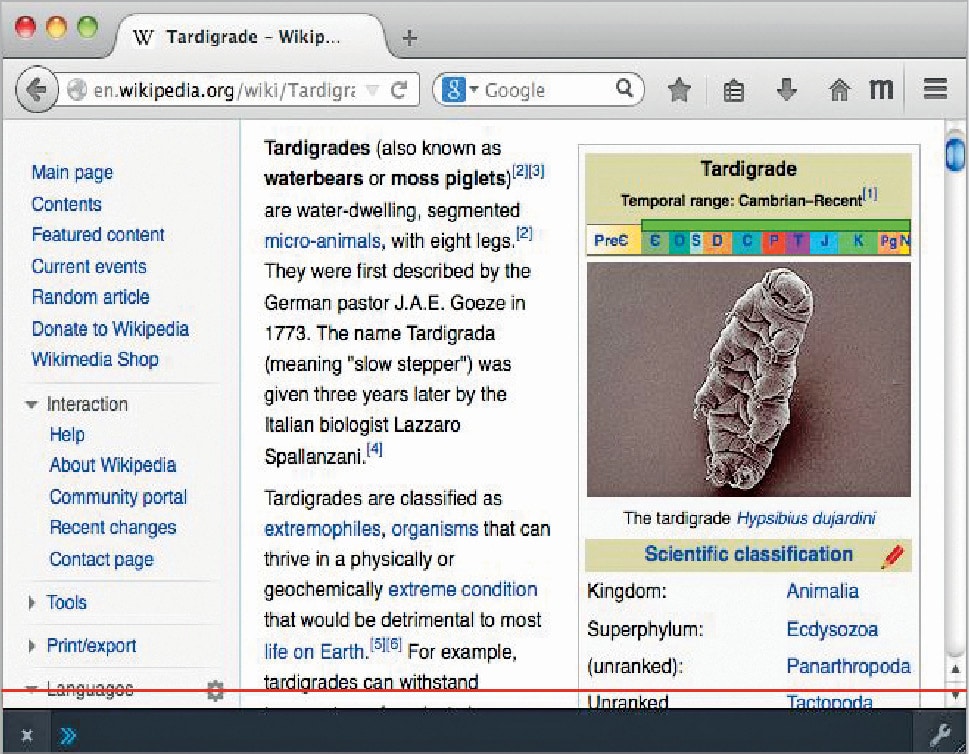Image resolution: width=969 pixels, height=754 pixels.
Task: Expand the Print/export sidebar section
Action: [32, 646]
